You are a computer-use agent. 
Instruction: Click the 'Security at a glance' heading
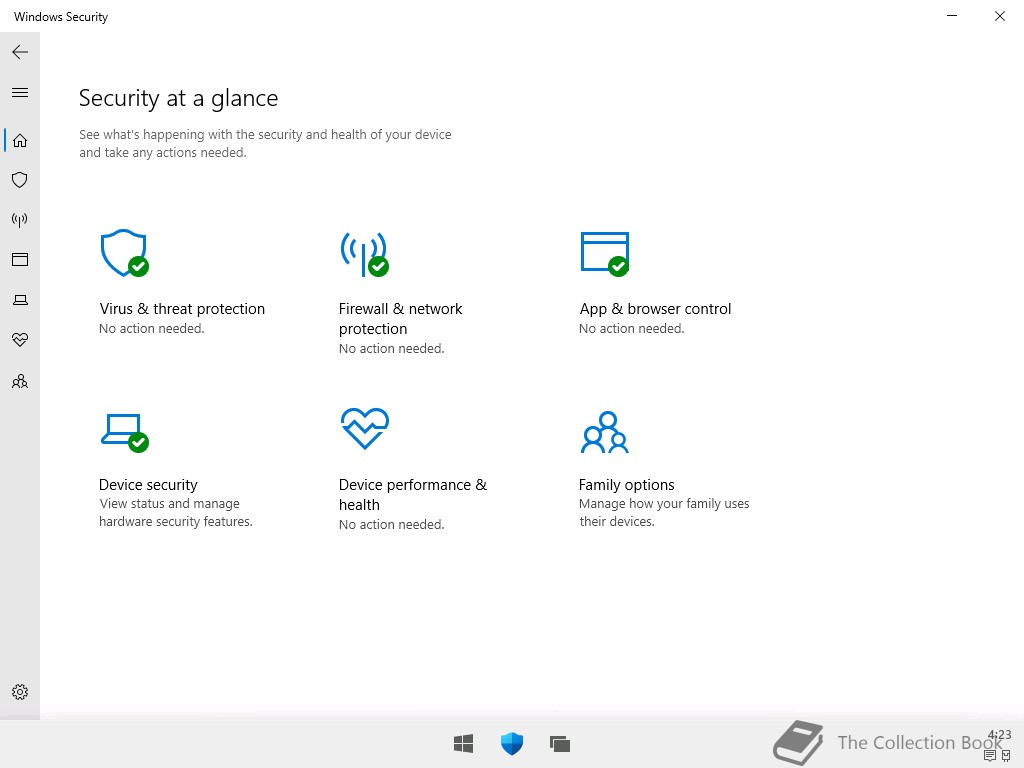(178, 98)
